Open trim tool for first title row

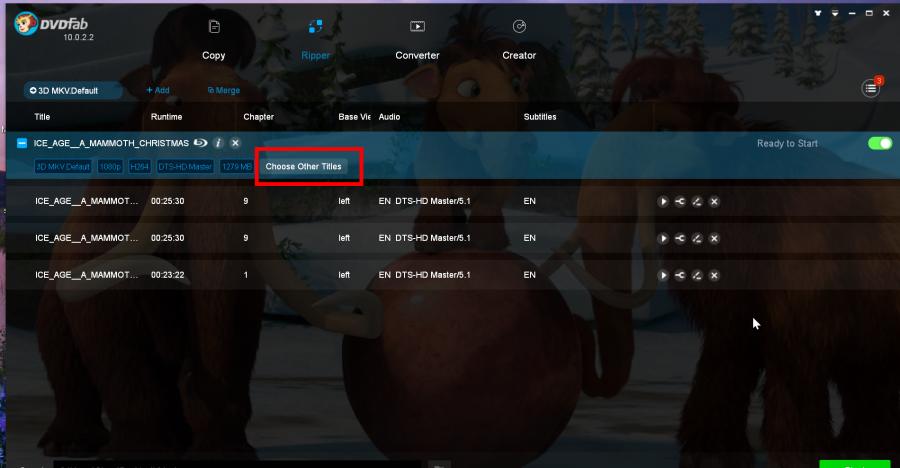(680, 202)
